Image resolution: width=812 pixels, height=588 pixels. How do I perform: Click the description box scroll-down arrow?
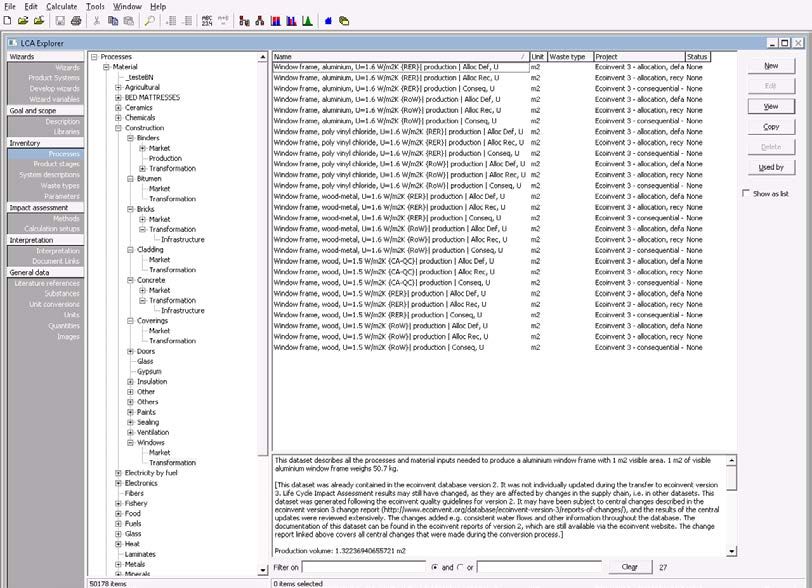pos(731,551)
